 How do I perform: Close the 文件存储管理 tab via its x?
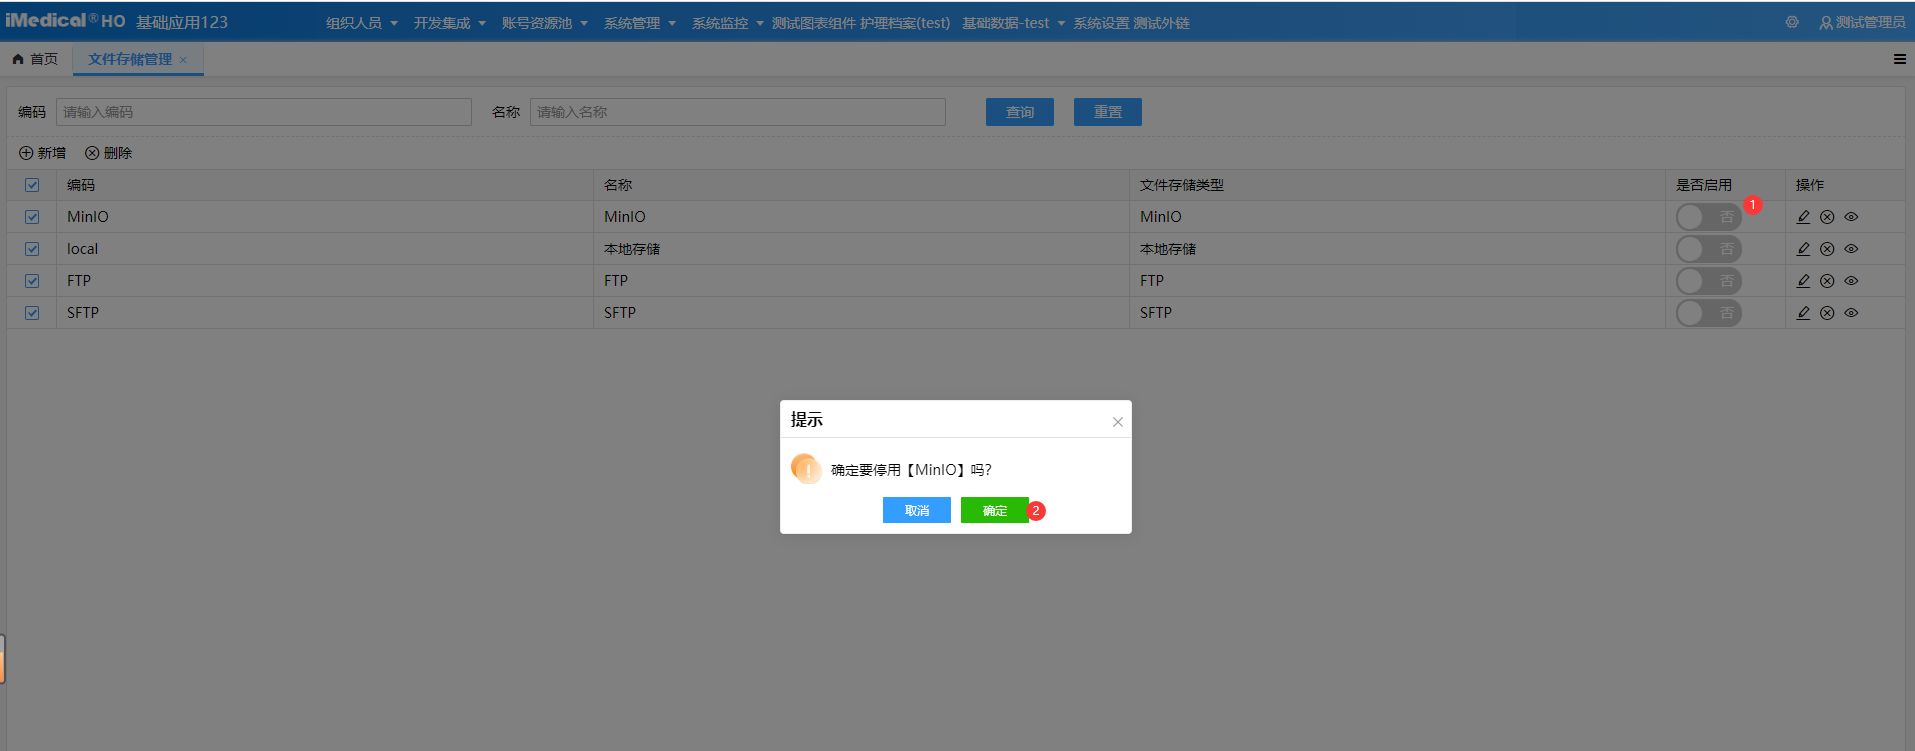tap(183, 60)
